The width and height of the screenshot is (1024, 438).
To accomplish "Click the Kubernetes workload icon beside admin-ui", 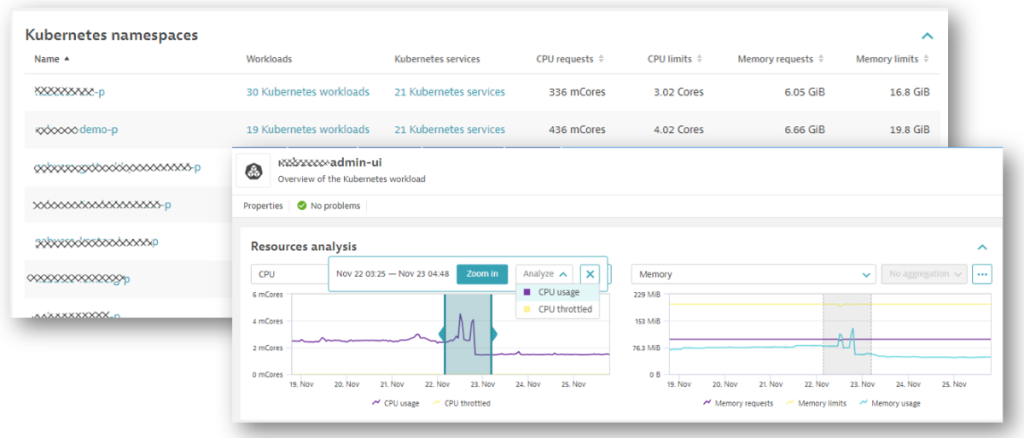I will pyautogui.click(x=255, y=171).
